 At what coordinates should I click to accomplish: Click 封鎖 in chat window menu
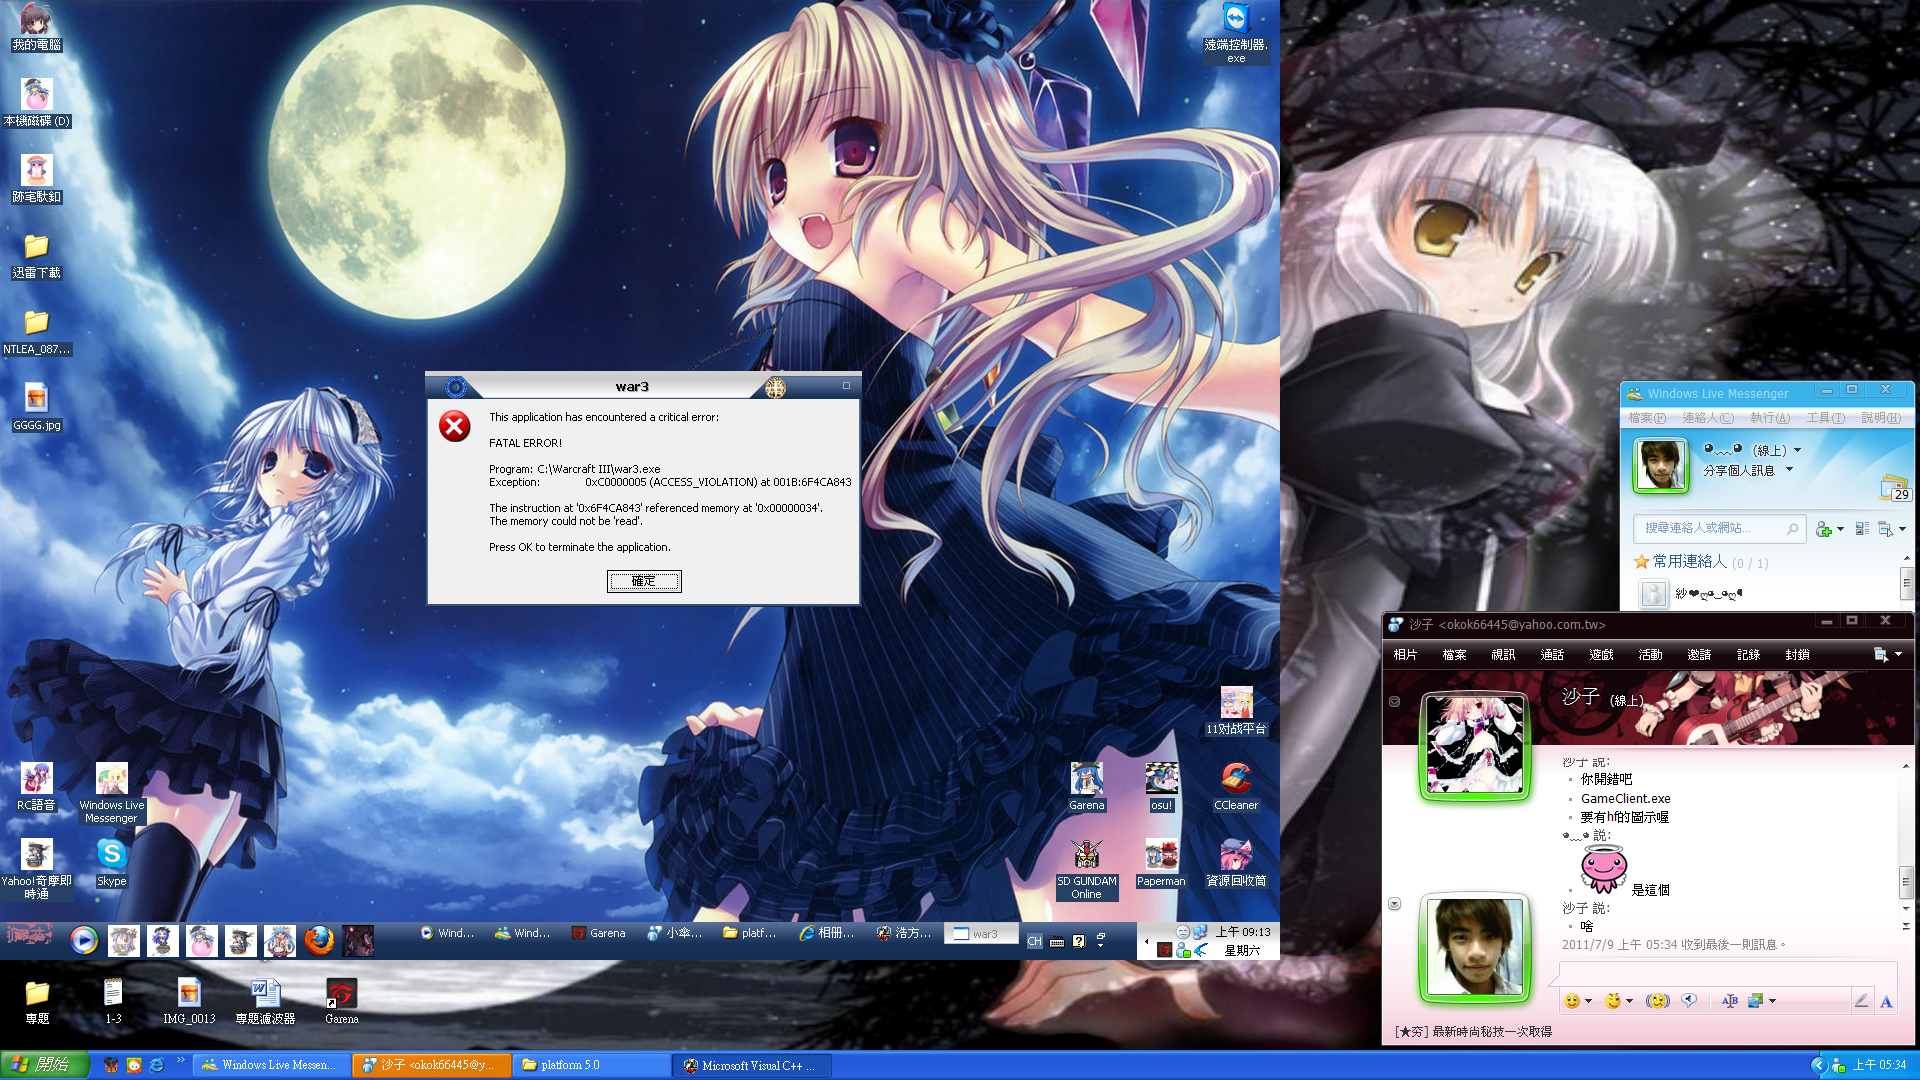(x=1797, y=655)
